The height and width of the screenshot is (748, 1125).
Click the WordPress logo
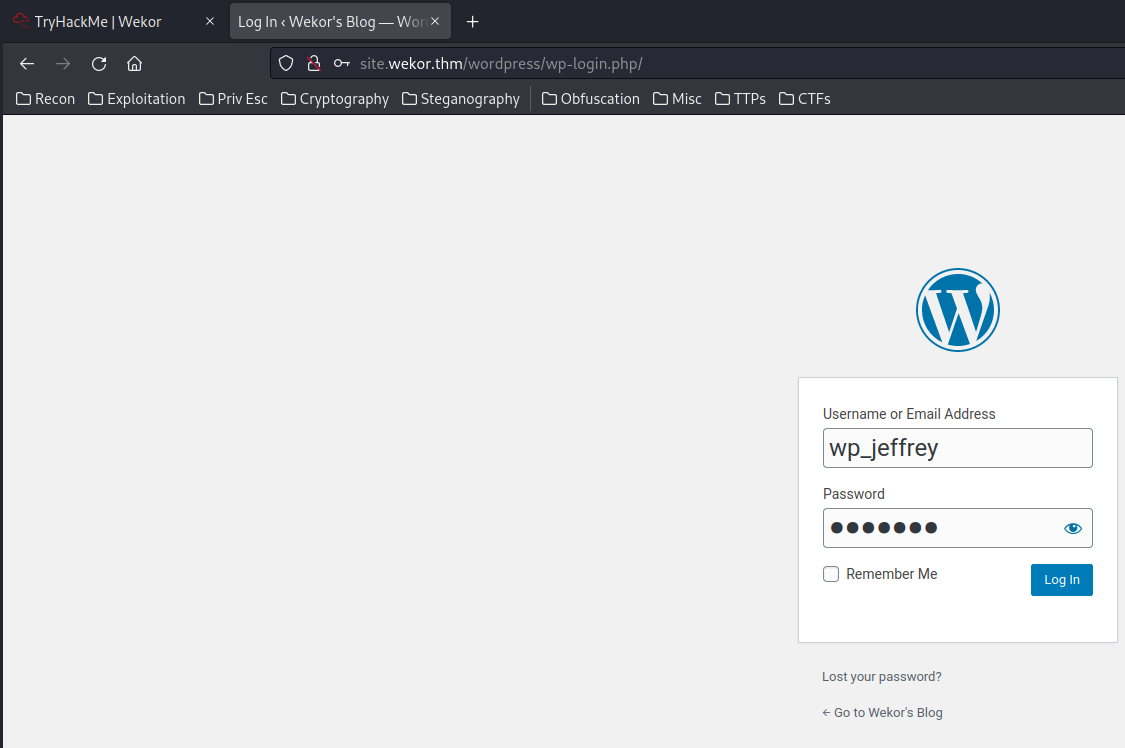click(x=957, y=310)
